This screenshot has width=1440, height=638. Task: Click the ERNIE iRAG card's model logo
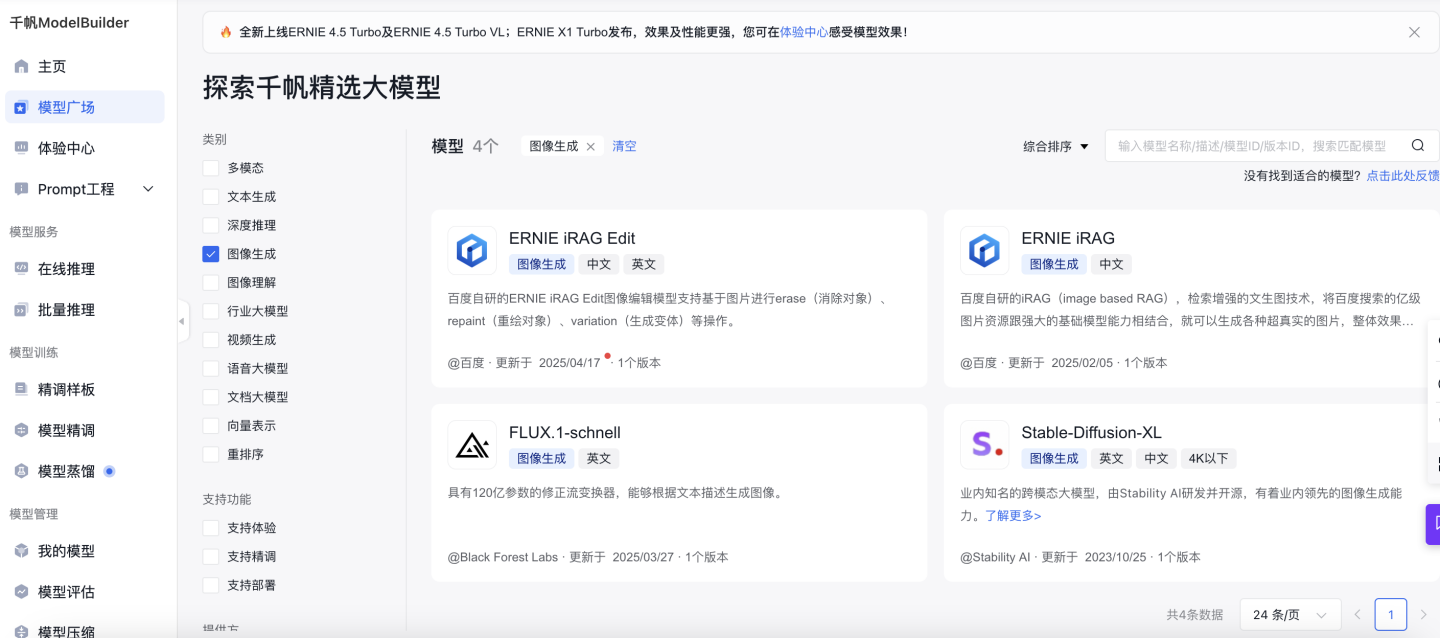pyautogui.click(x=985, y=250)
